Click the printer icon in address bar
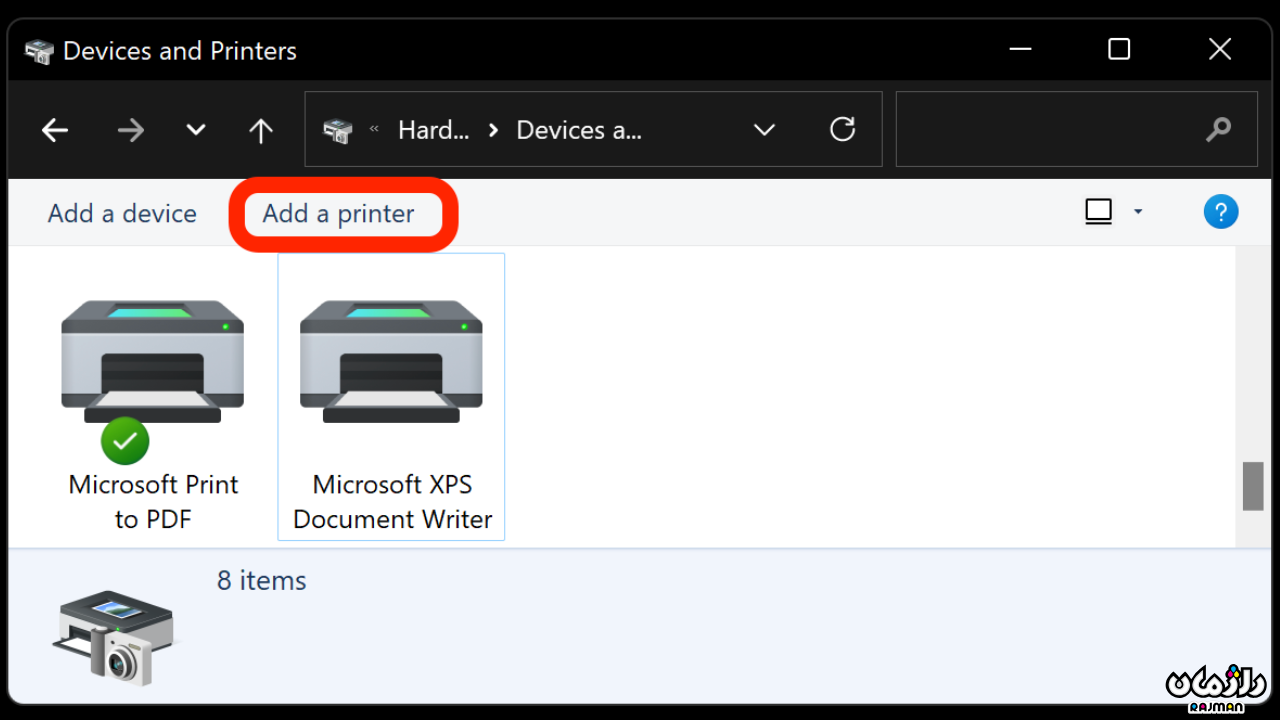 point(338,130)
